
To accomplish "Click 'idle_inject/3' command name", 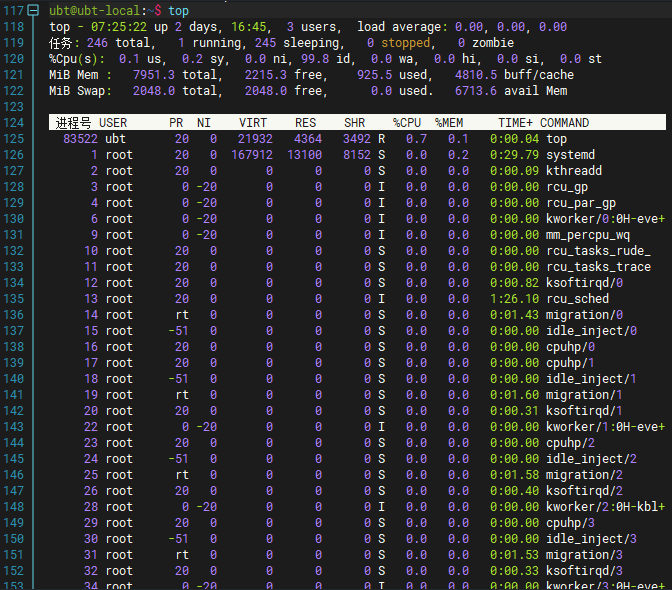I will [591, 539].
